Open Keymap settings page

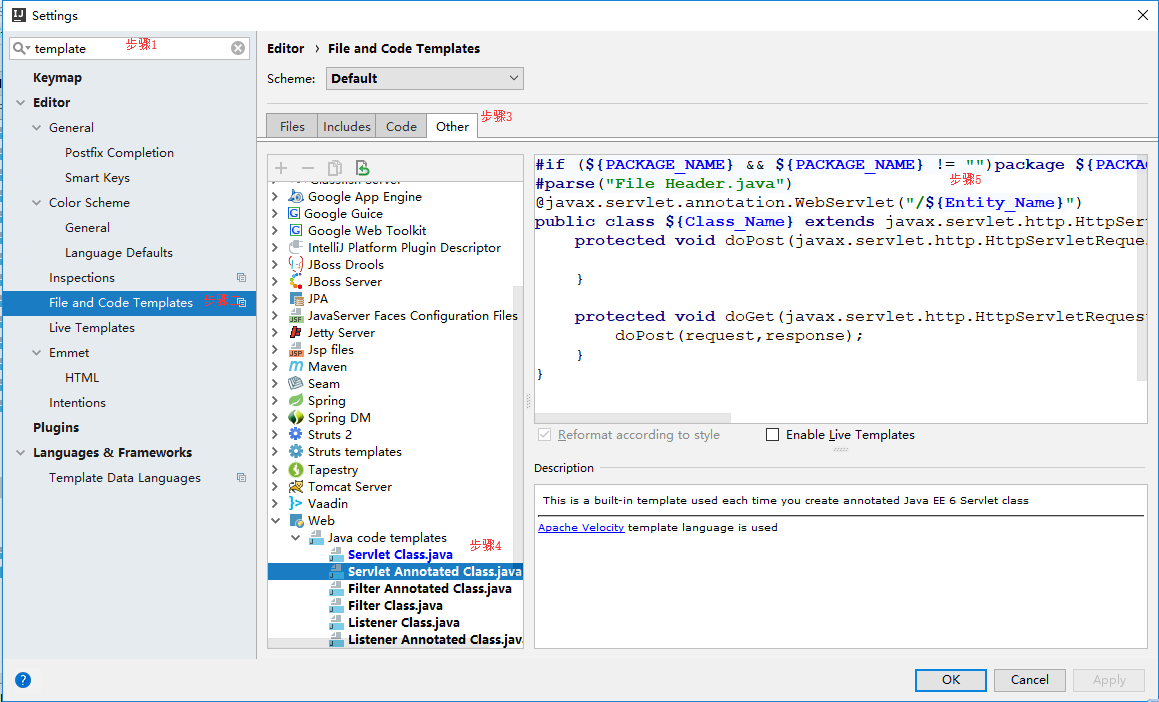pos(58,78)
